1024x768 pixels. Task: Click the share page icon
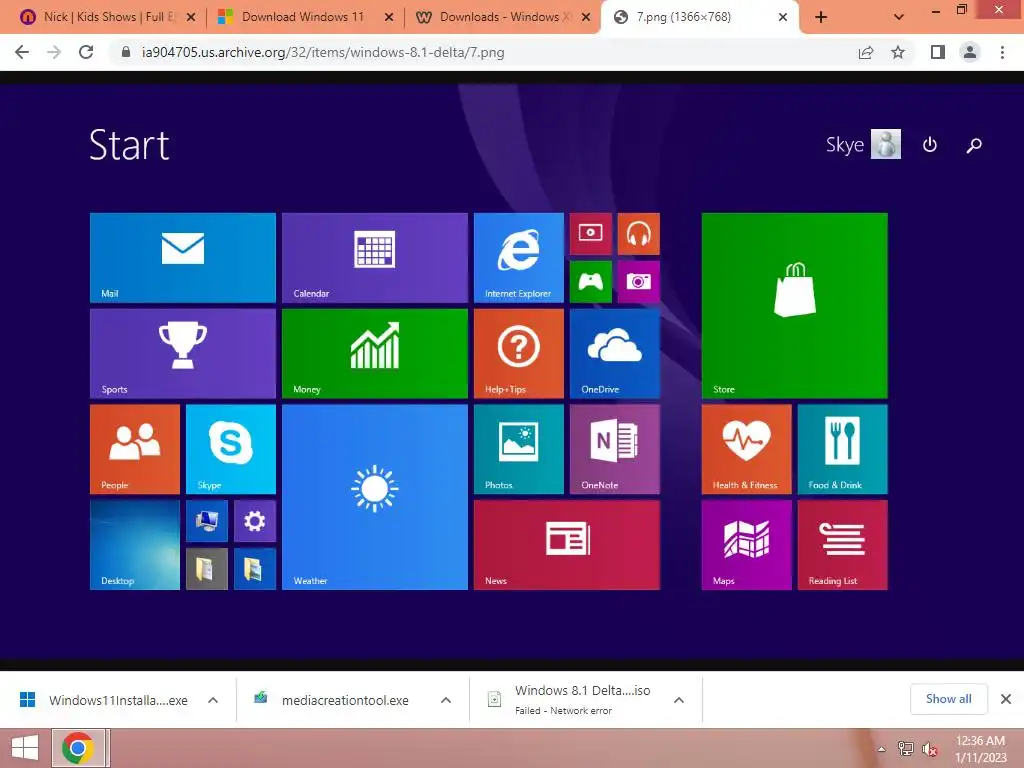[866, 52]
